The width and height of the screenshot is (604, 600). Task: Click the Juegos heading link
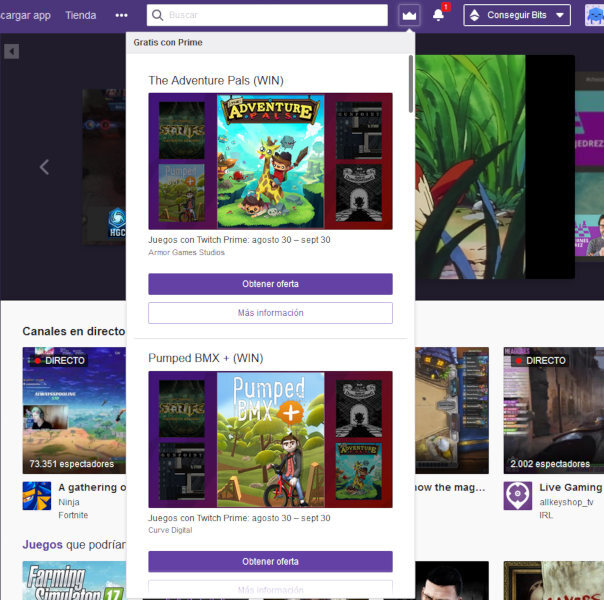(x=42, y=545)
